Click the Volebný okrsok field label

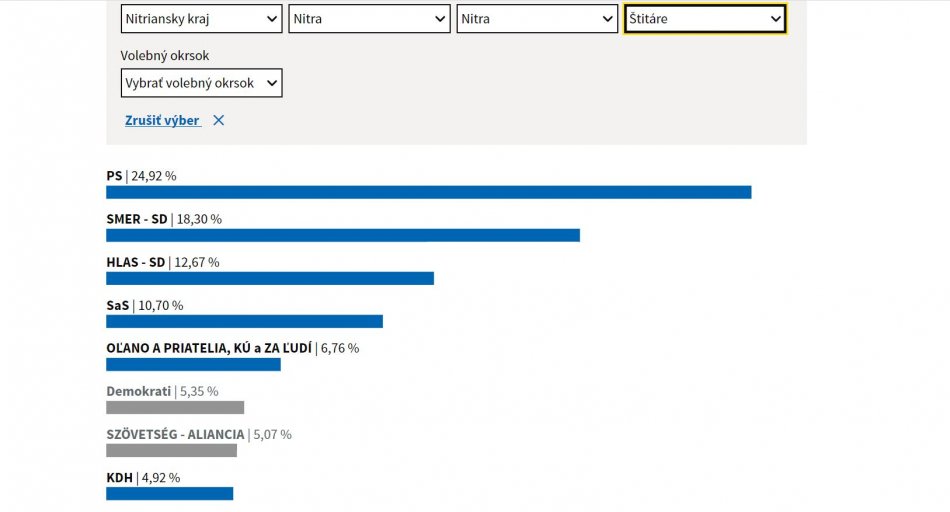pos(165,56)
